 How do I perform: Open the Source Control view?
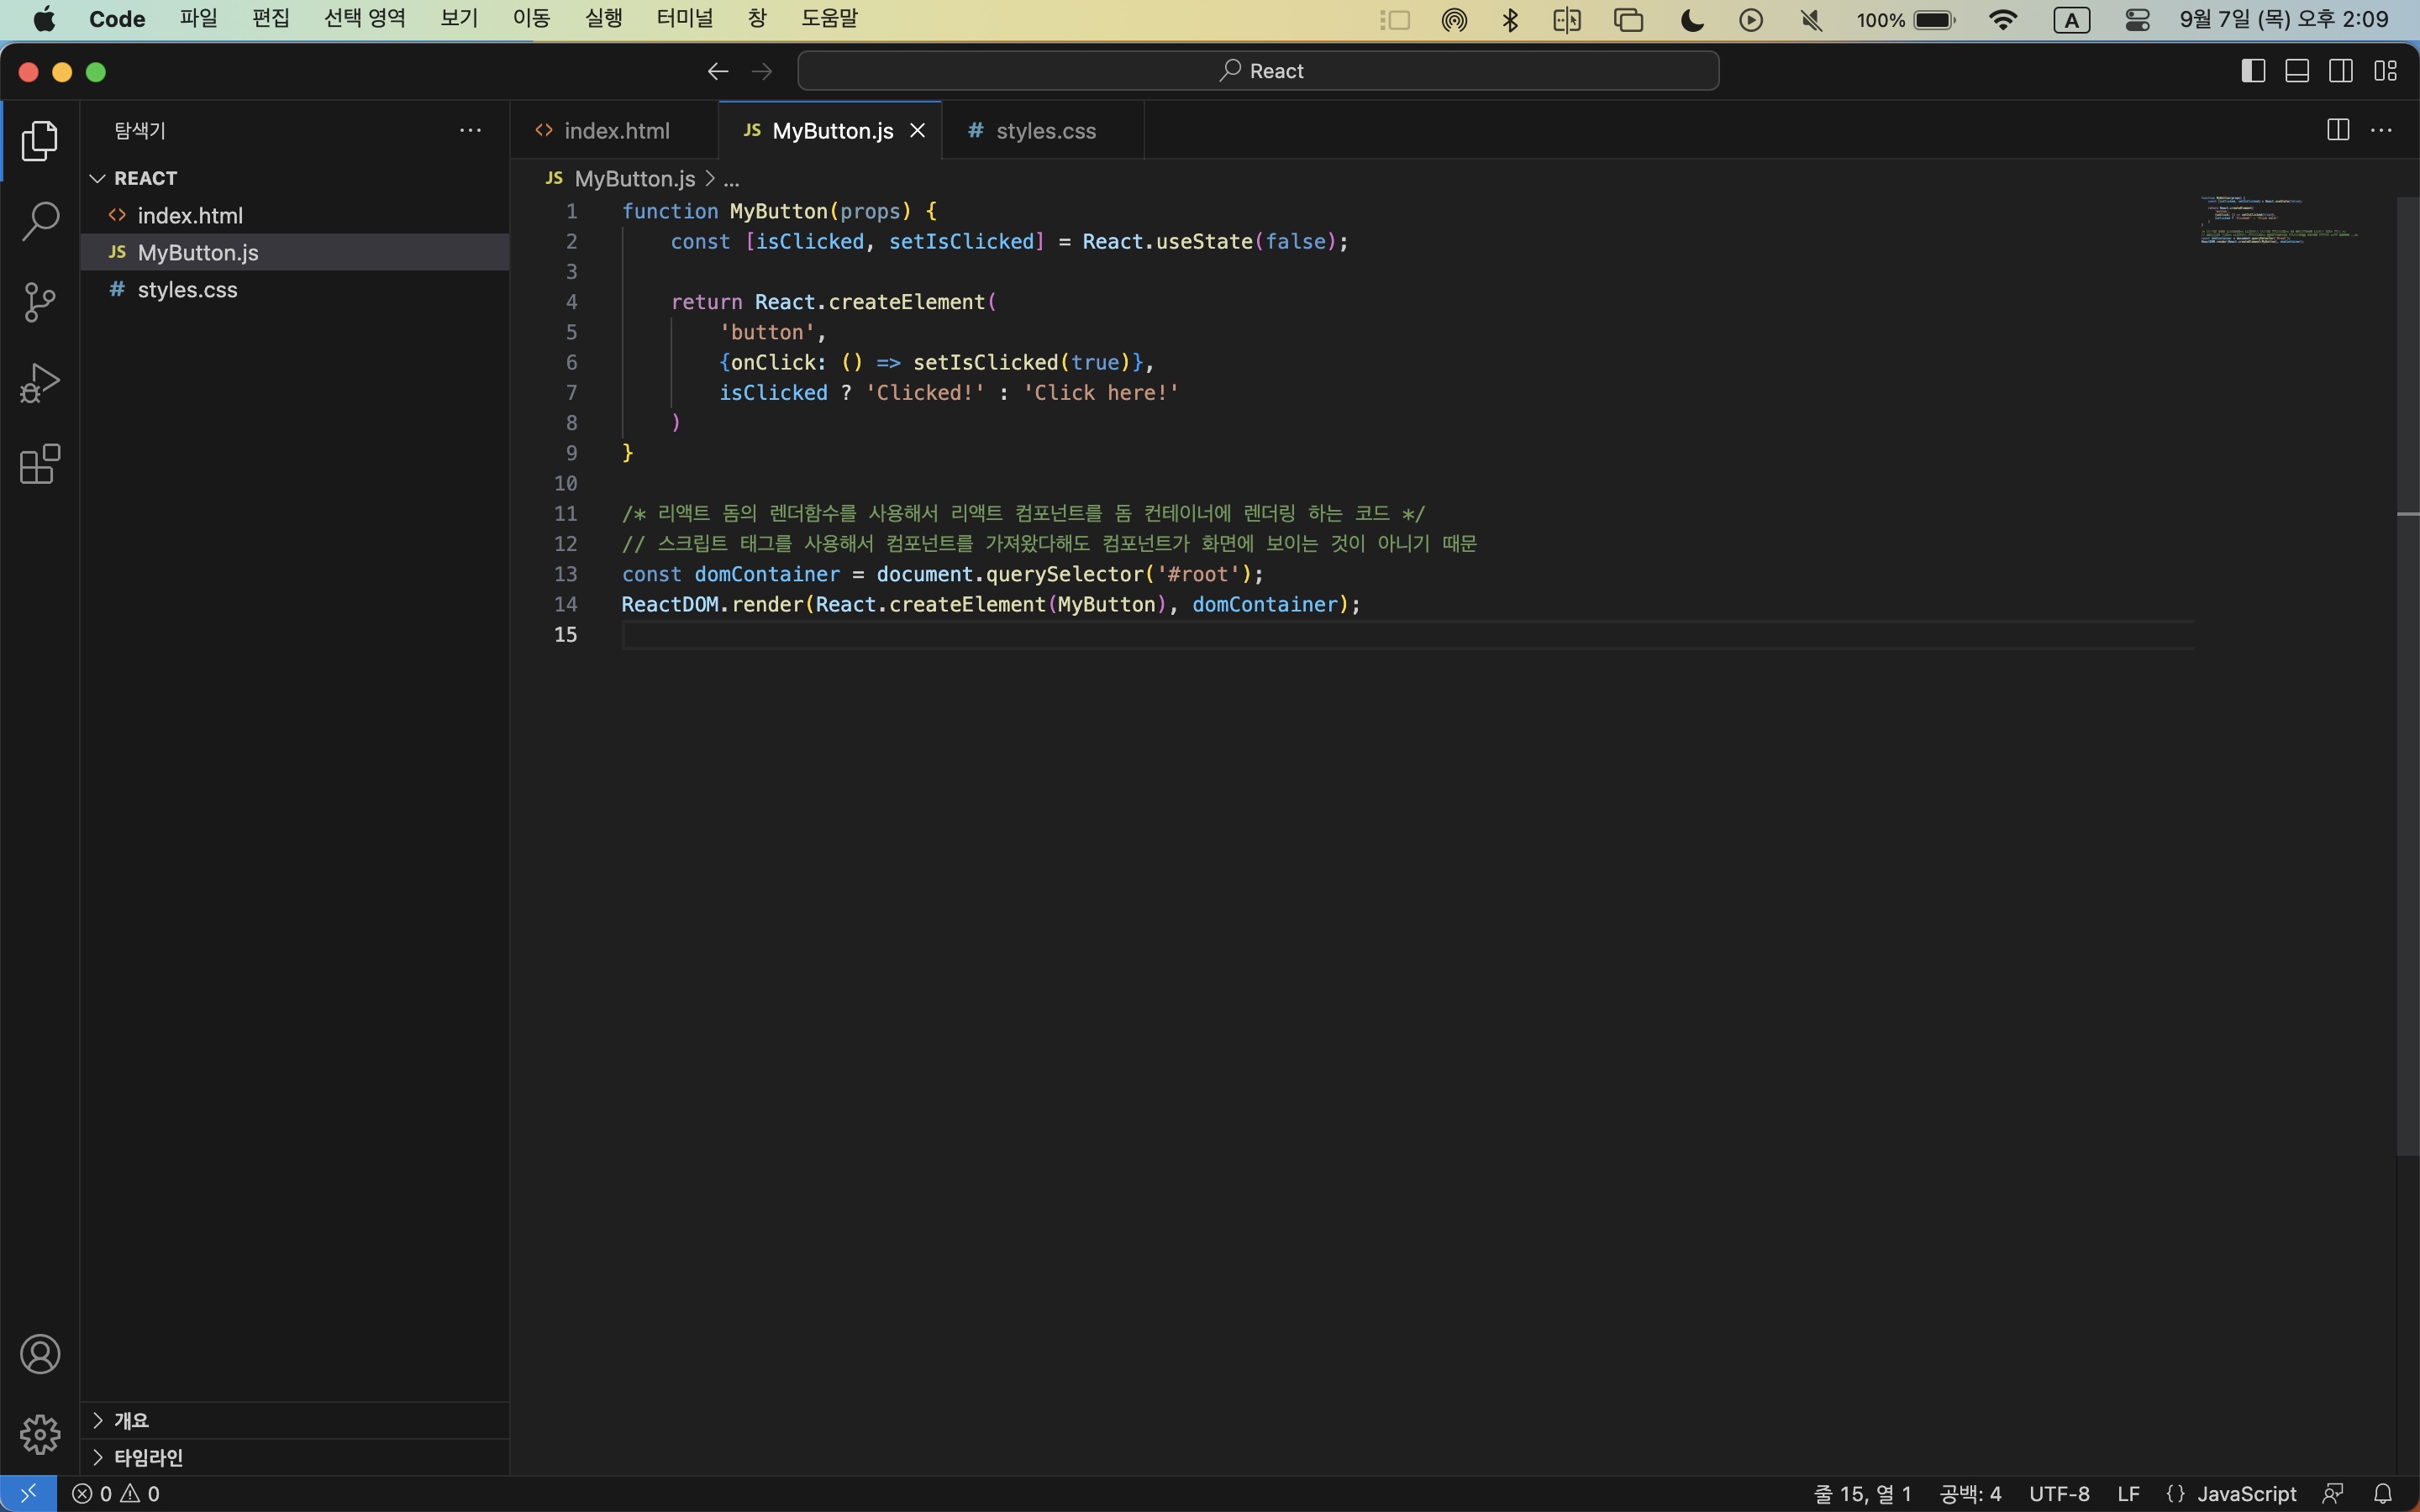click(40, 302)
